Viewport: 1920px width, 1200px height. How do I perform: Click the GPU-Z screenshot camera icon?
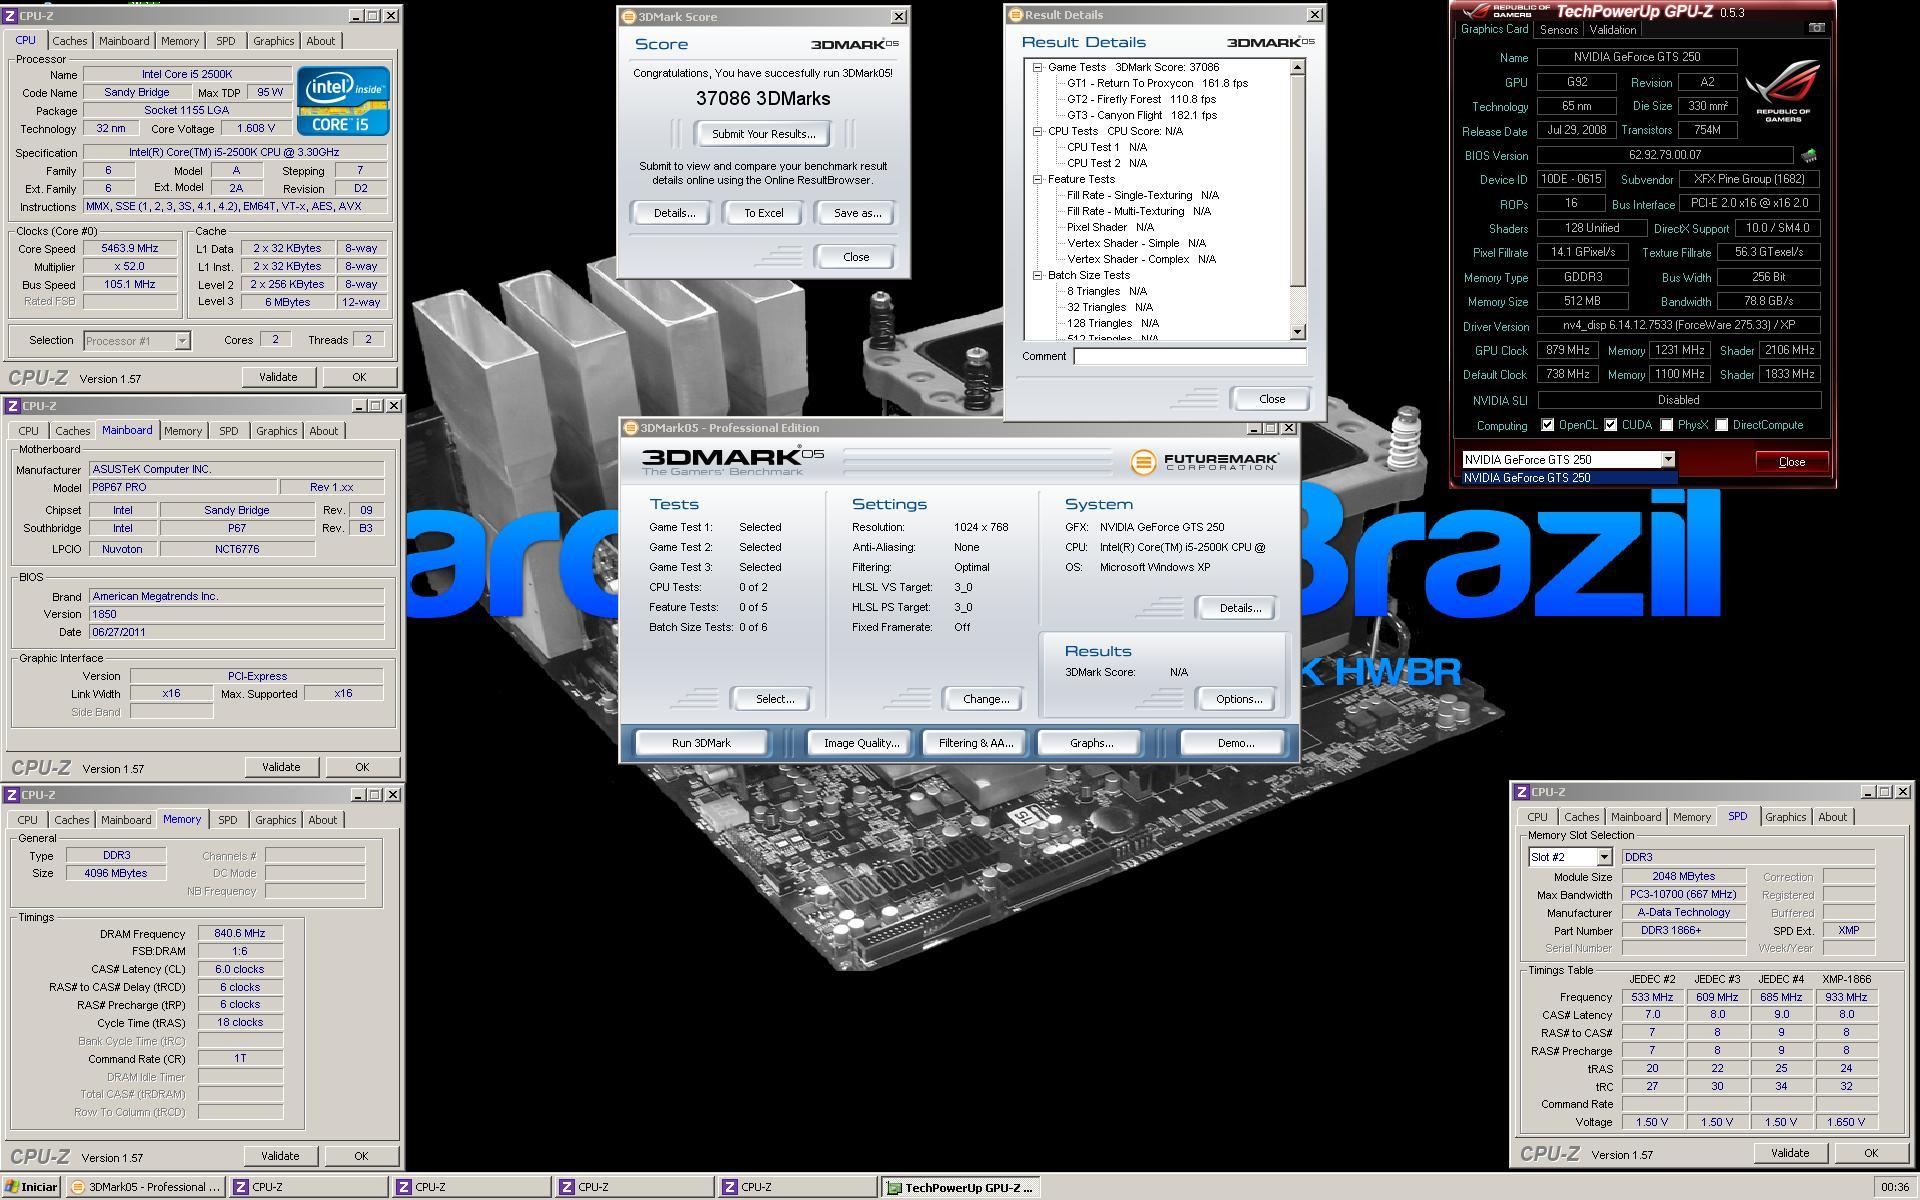coord(1816,28)
